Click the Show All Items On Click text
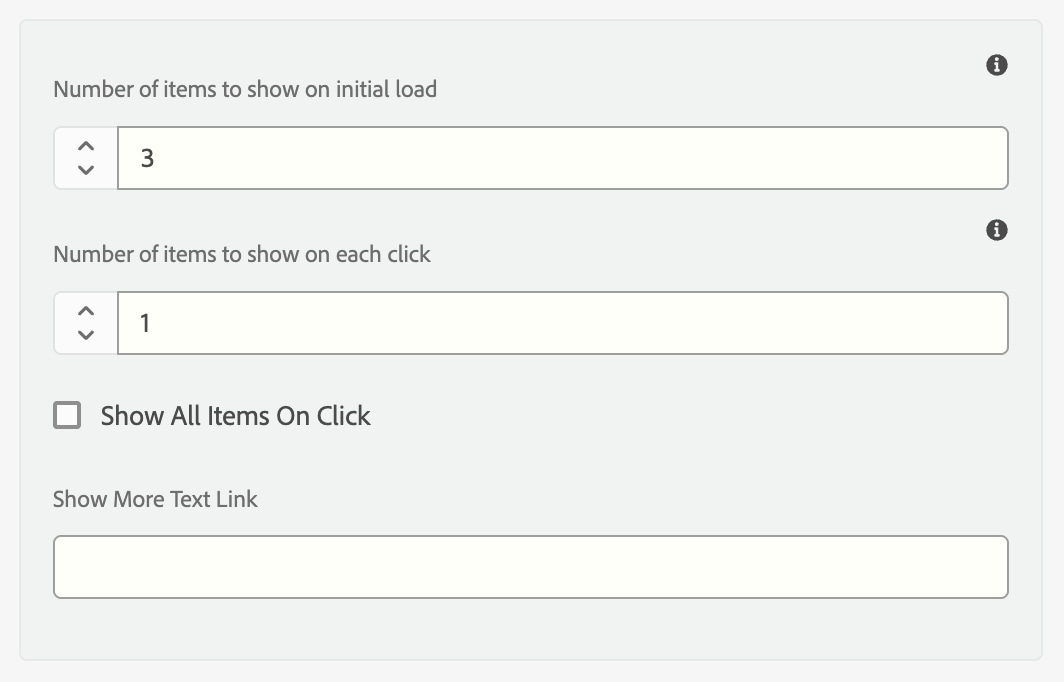The image size is (1064, 682). [x=235, y=415]
